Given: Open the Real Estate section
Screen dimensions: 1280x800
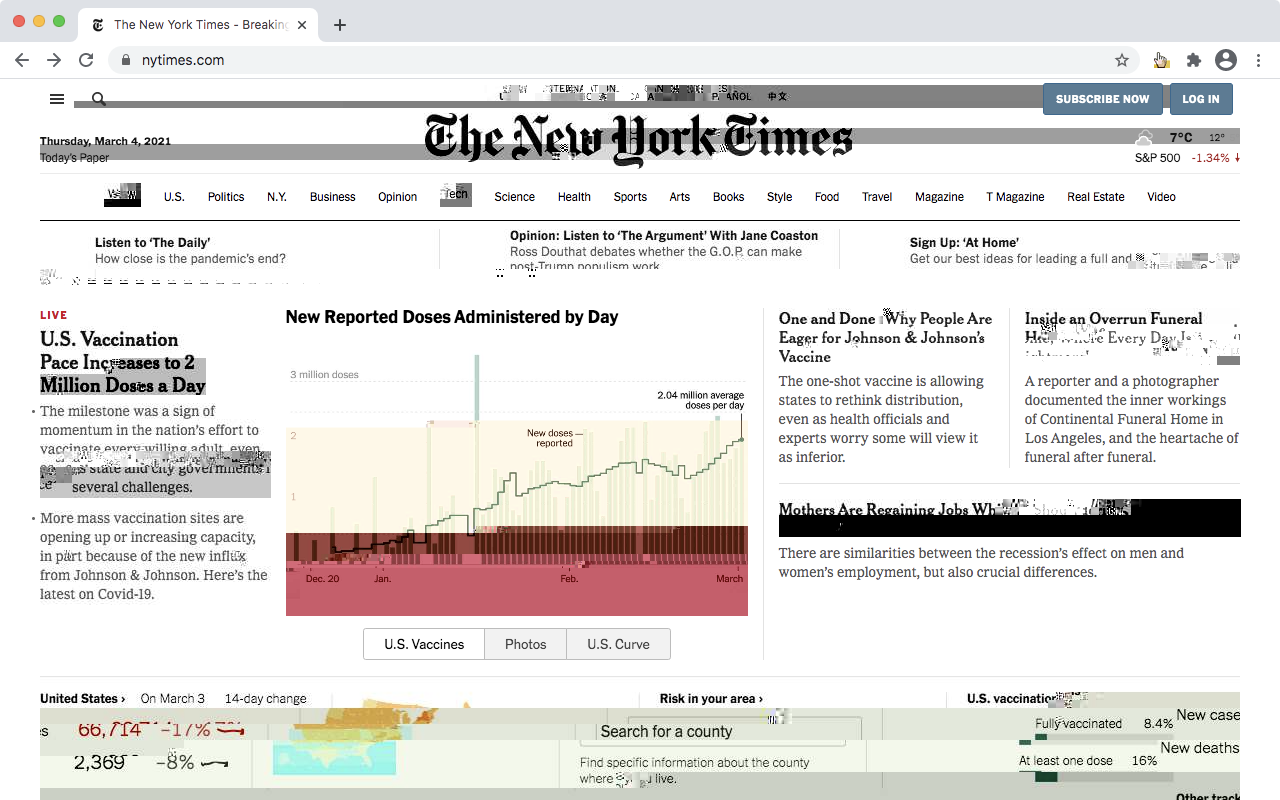Looking at the screenshot, I should 1096,197.
